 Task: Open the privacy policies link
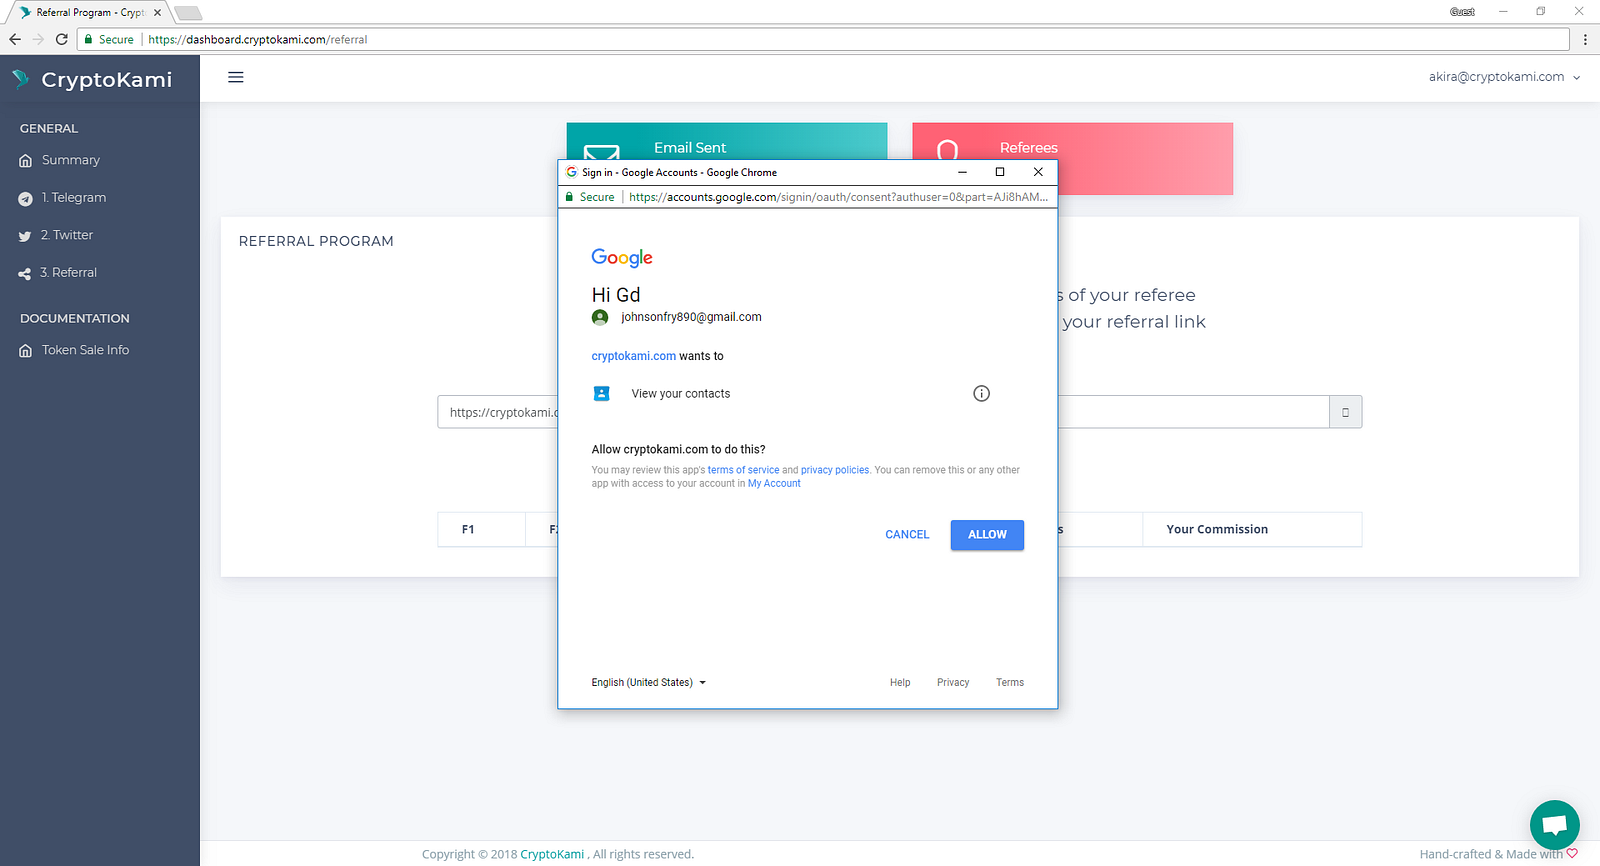pyautogui.click(x=835, y=470)
